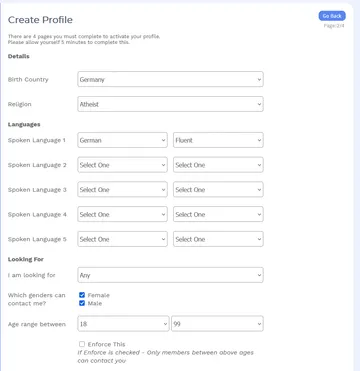The height and width of the screenshot is (371, 360).
Task: Open the Birth Country dropdown showing Germany
Action: [x=170, y=79]
